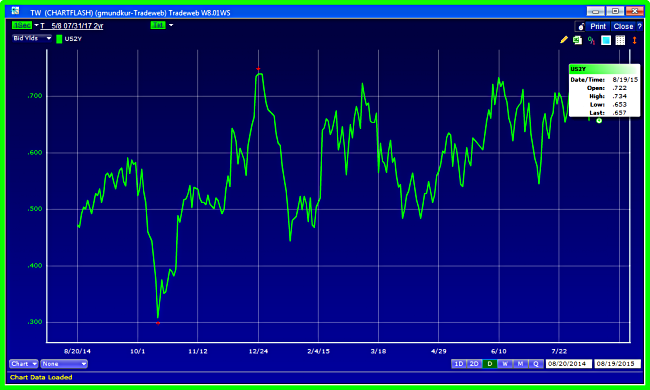
Task: Select the yellow pencil annotation tool
Action: pyautogui.click(x=564, y=40)
